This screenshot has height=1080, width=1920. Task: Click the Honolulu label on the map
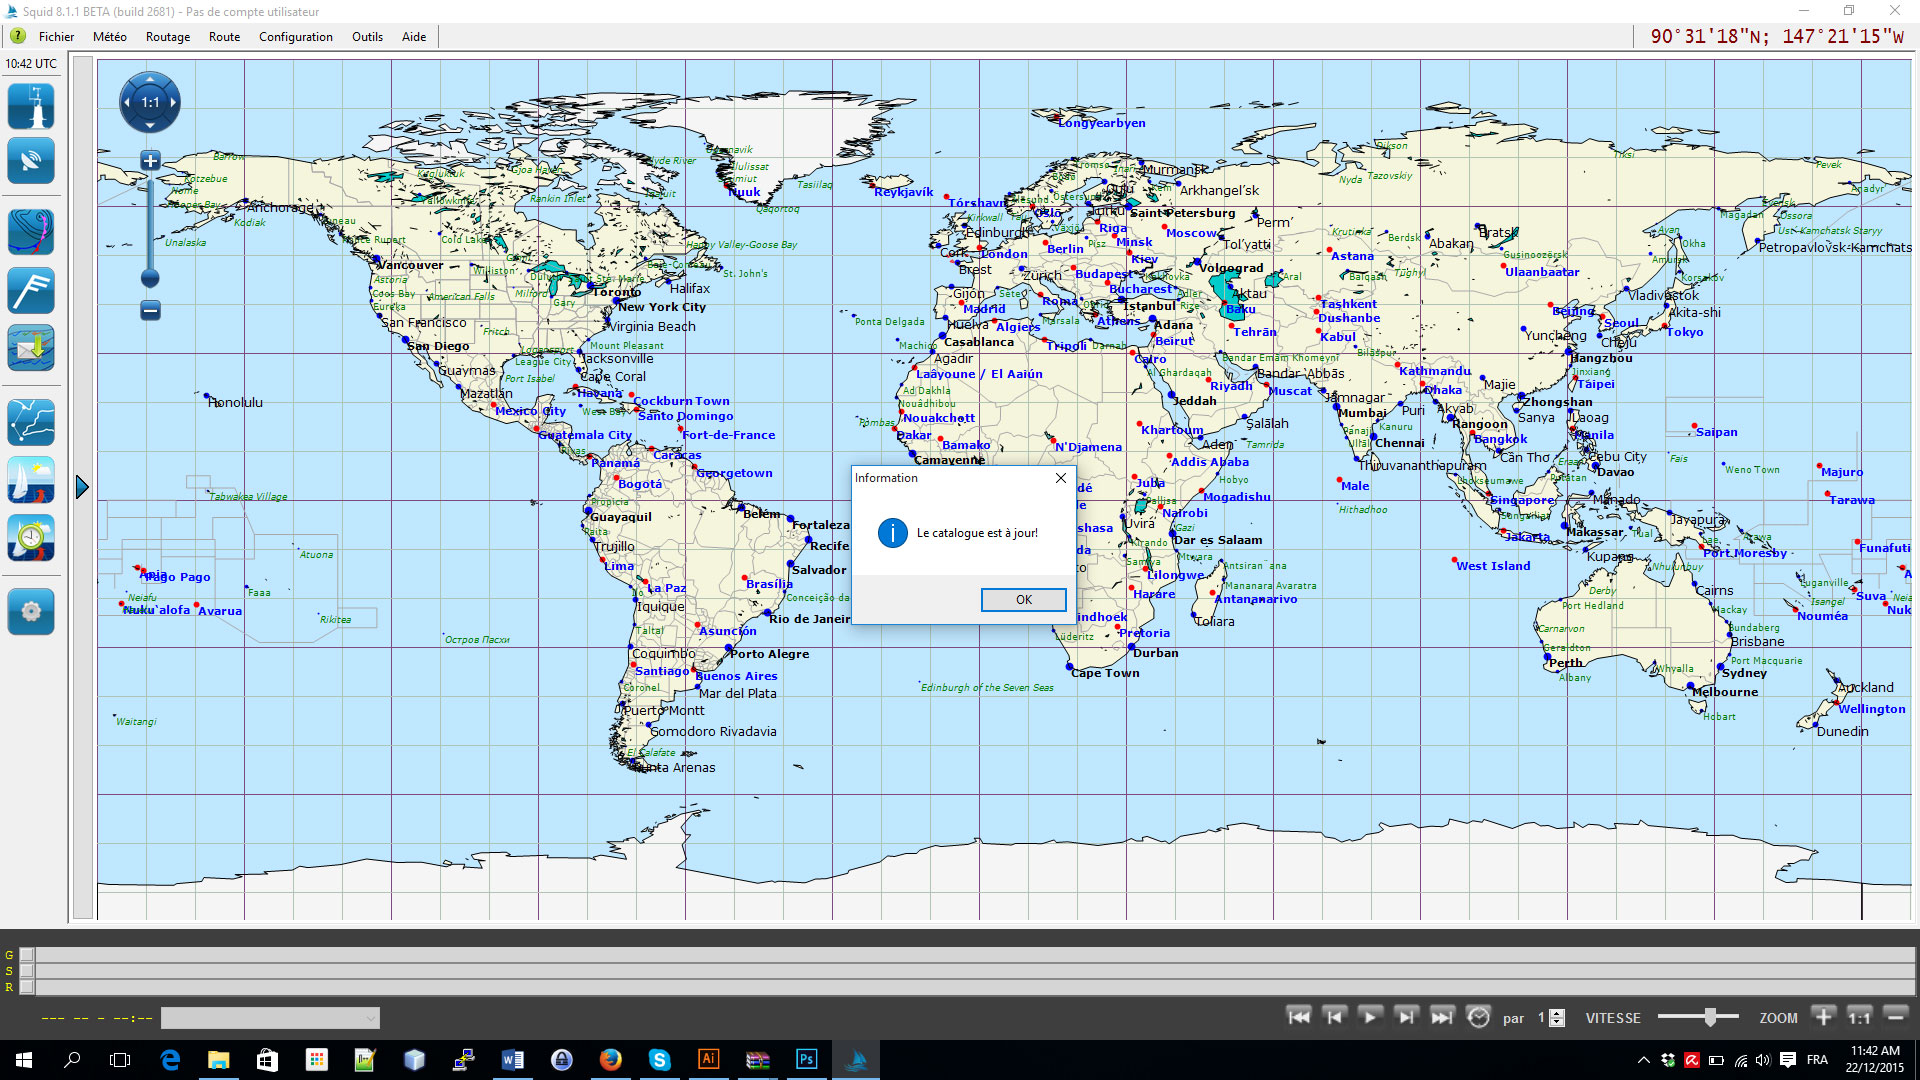(236, 403)
